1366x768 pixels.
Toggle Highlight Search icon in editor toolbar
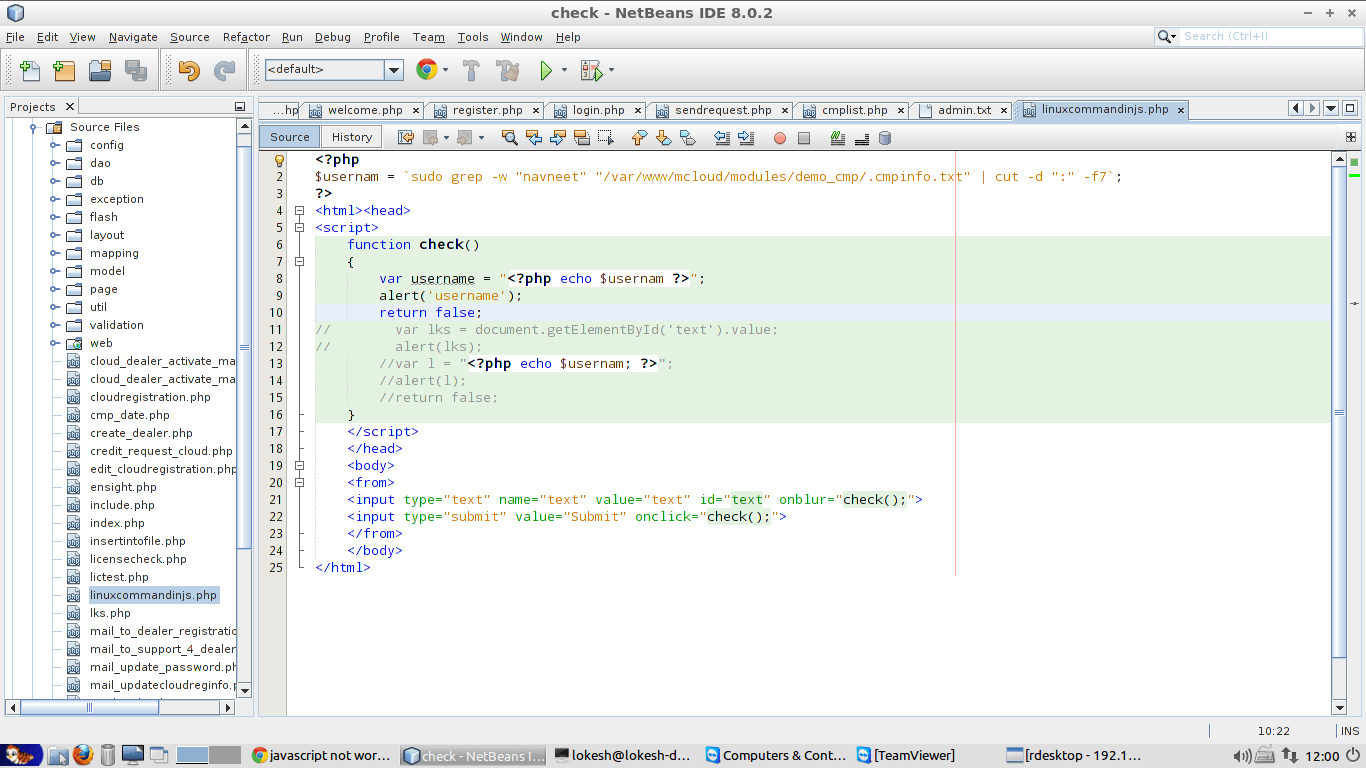coord(582,138)
